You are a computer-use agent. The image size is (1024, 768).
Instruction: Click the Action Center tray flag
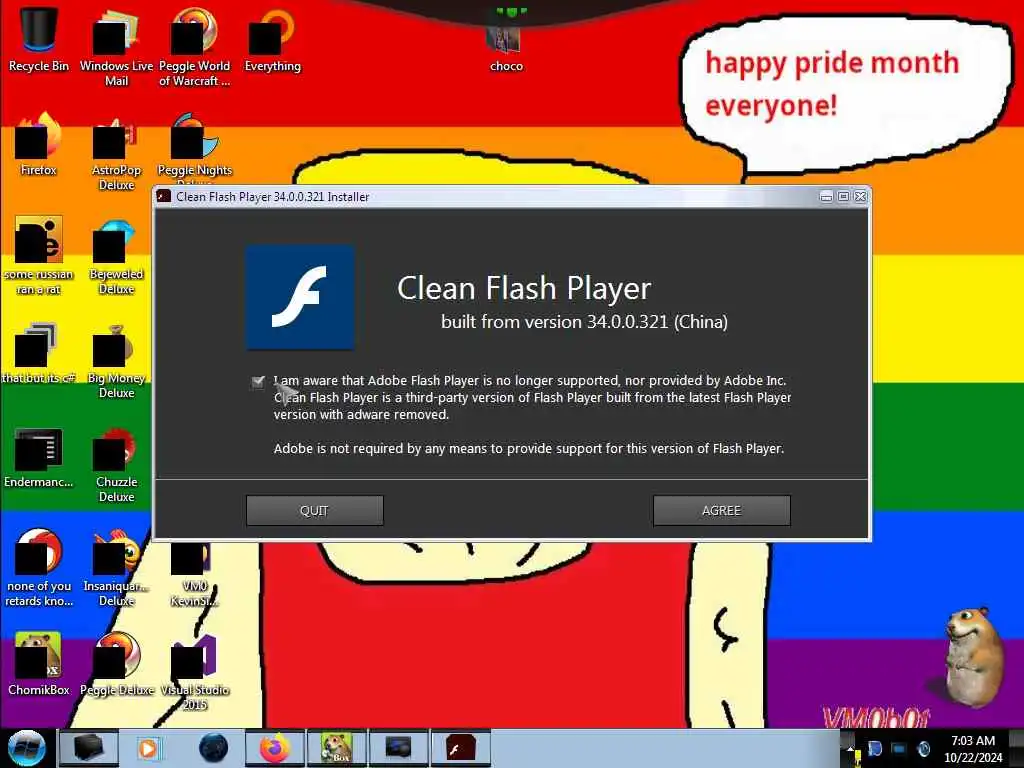pyautogui.click(x=875, y=749)
